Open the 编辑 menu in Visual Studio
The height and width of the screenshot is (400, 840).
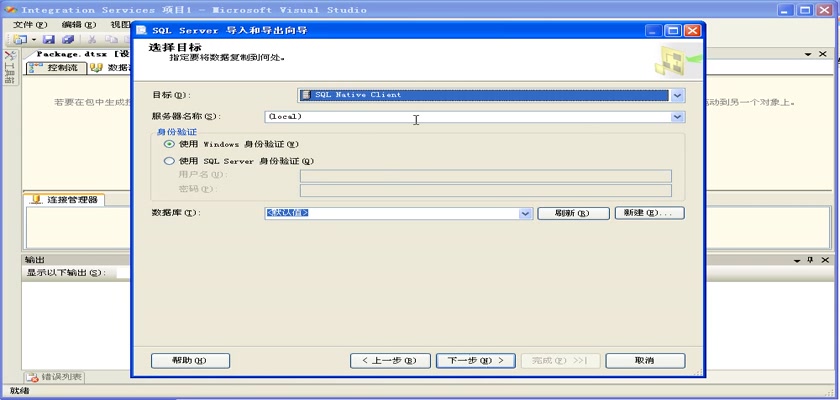click(78, 25)
